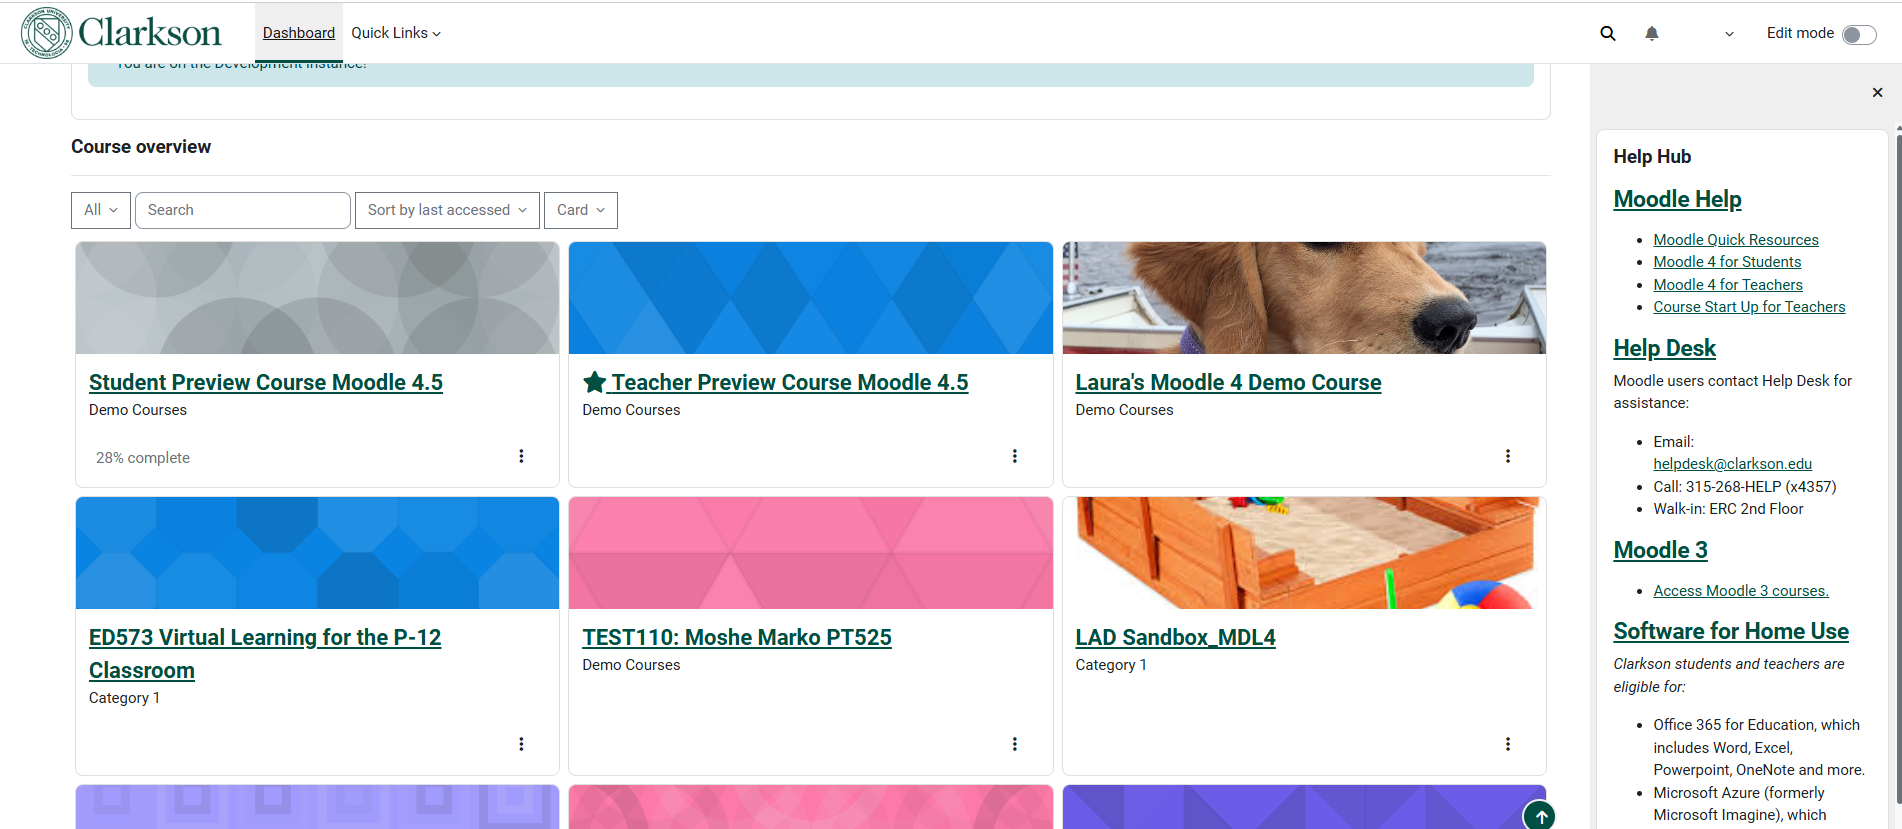Open Sort by last accessed dropdown
1902x829 pixels.
tap(447, 210)
